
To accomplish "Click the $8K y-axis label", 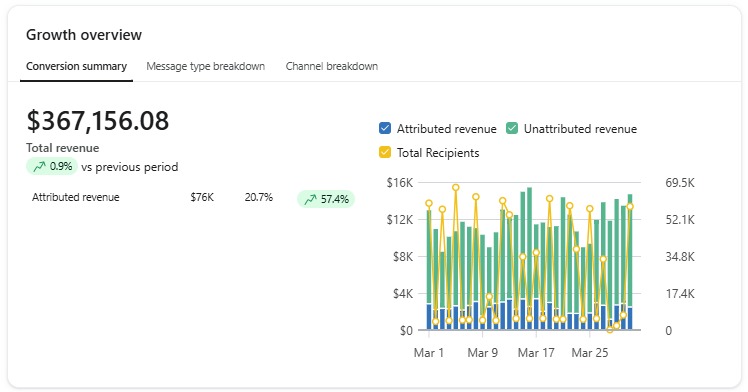I will pos(403,257).
